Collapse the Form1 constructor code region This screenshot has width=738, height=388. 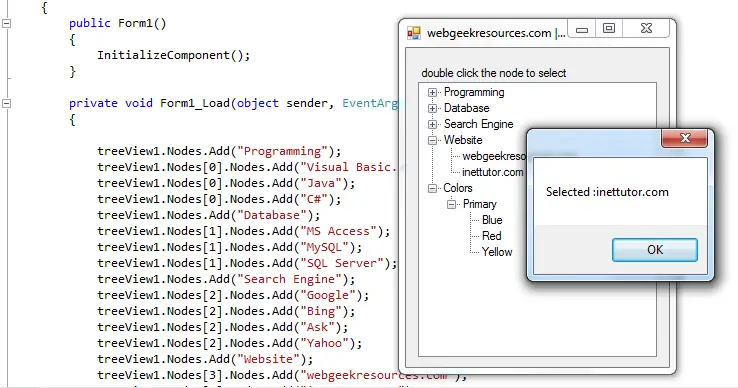point(7,23)
